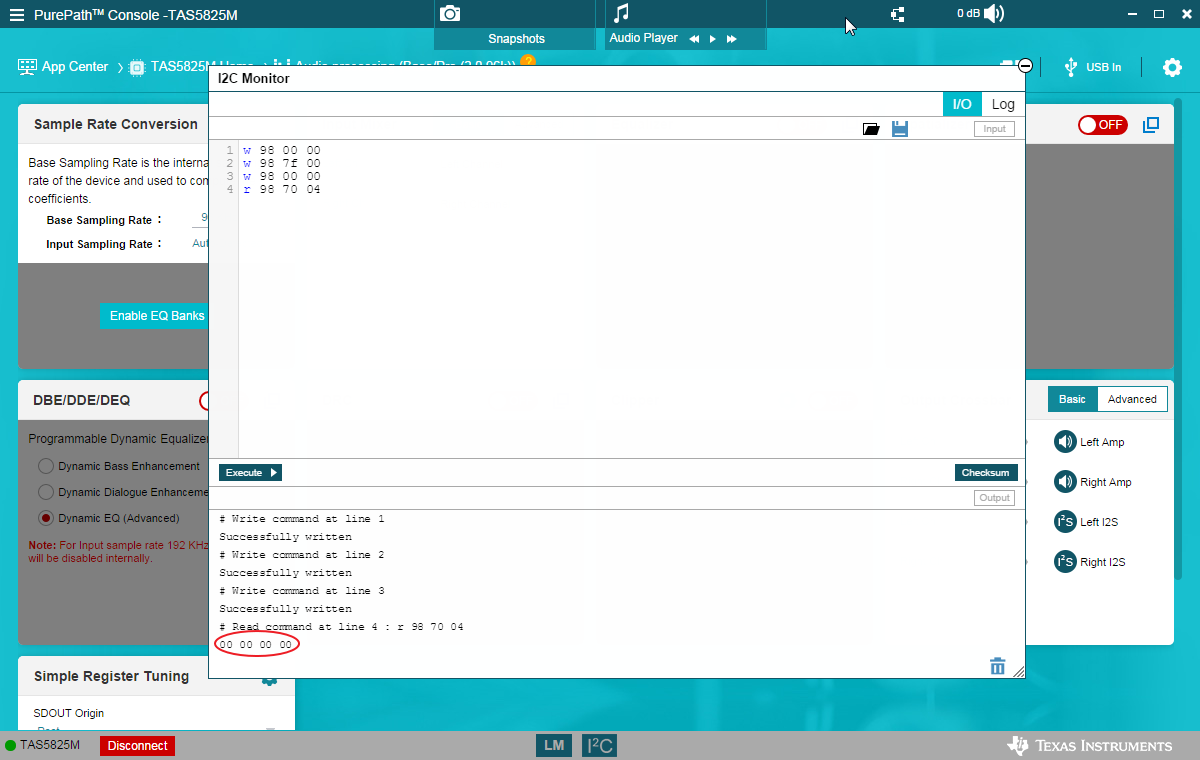Image resolution: width=1200 pixels, height=760 pixels.
Task: Switch the red OFF toggle on
Action: click(x=1102, y=125)
